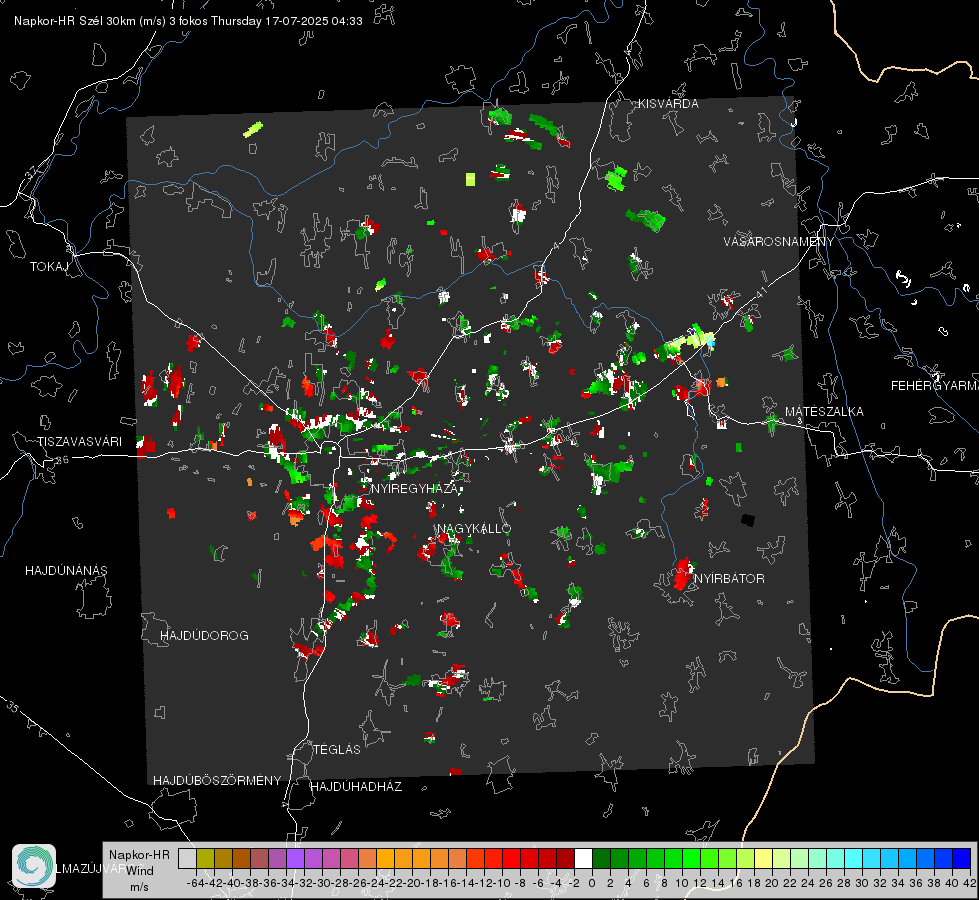Click the road number 36 marker

(62, 460)
